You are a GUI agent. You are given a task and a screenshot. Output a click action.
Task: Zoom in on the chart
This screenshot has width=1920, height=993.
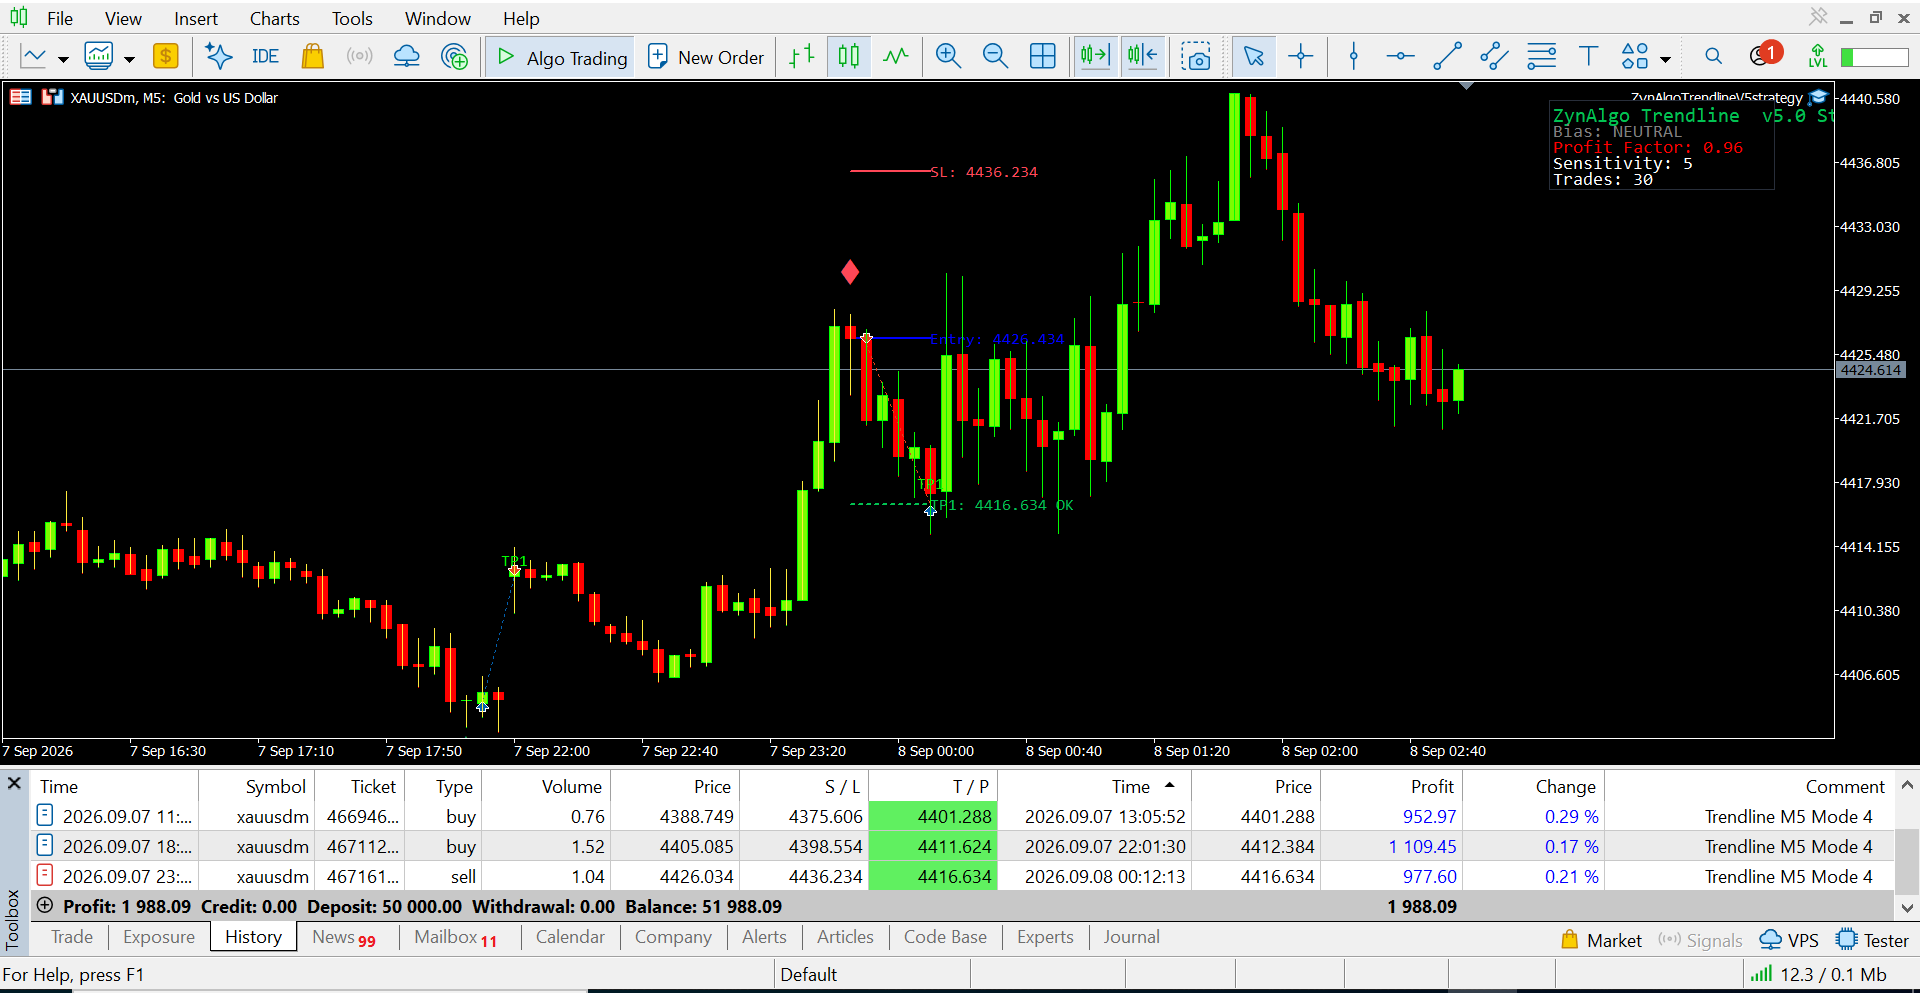(948, 57)
